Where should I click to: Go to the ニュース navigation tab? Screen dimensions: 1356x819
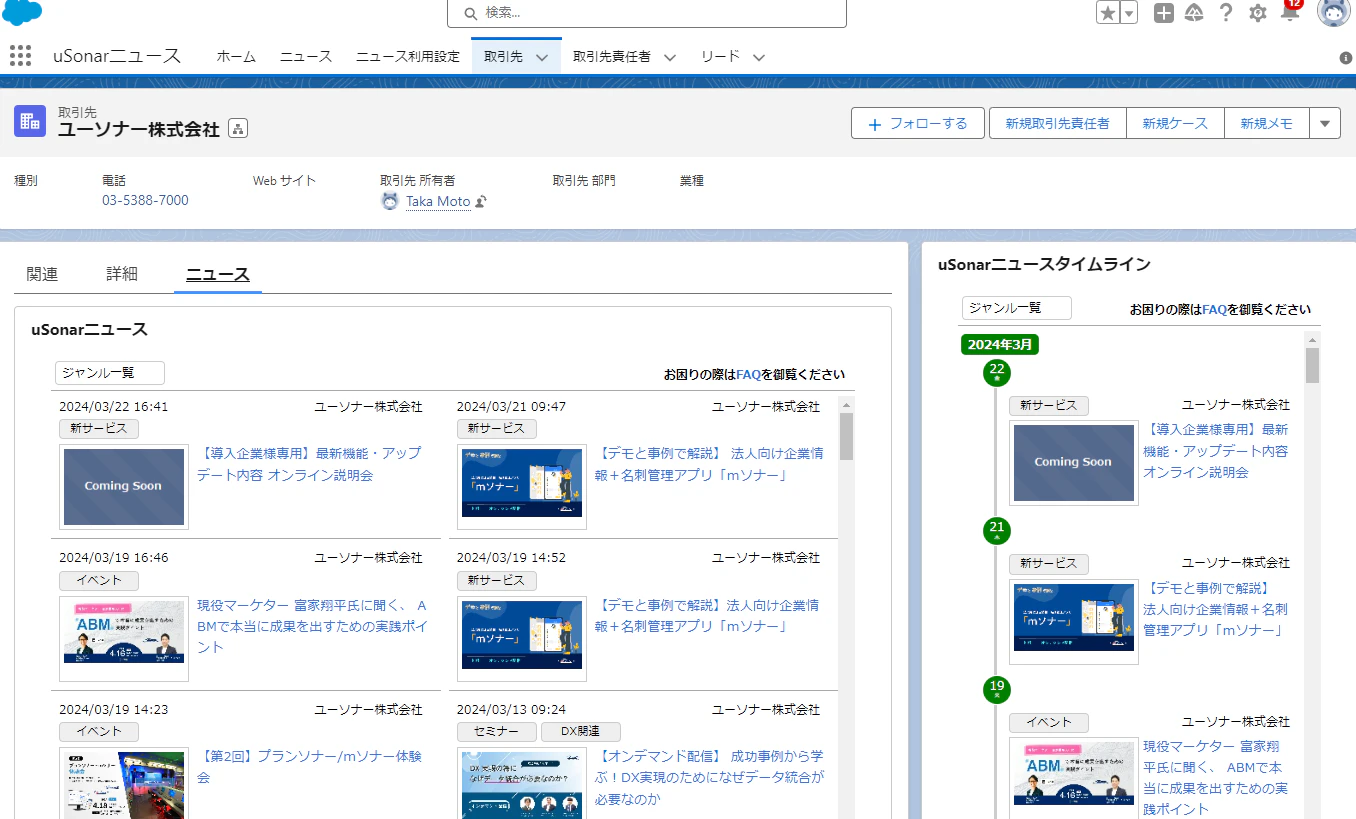click(x=306, y=57)
